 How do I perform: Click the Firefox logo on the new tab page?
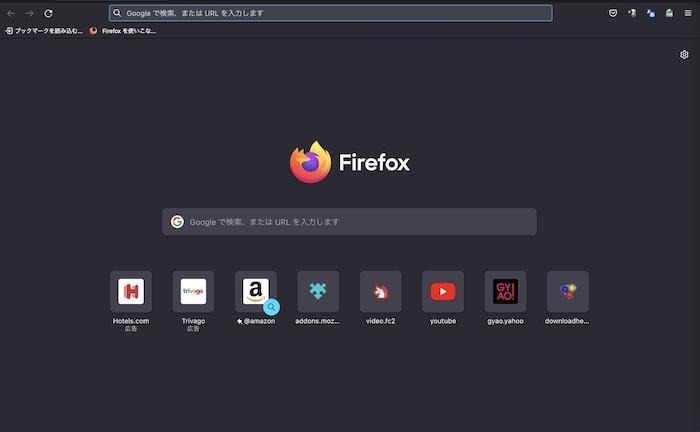[310, 162]
